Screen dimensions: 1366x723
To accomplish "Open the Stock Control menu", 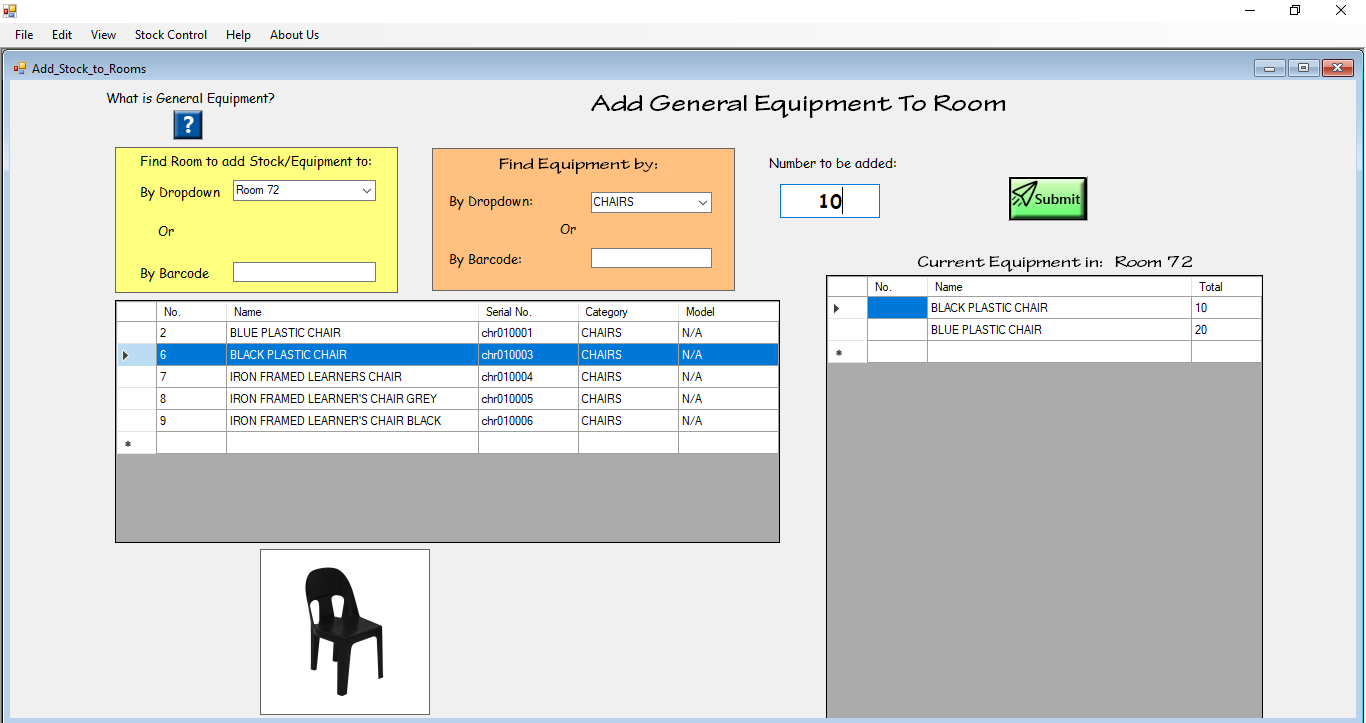I will pyautogui.click(x=170, y=35).
